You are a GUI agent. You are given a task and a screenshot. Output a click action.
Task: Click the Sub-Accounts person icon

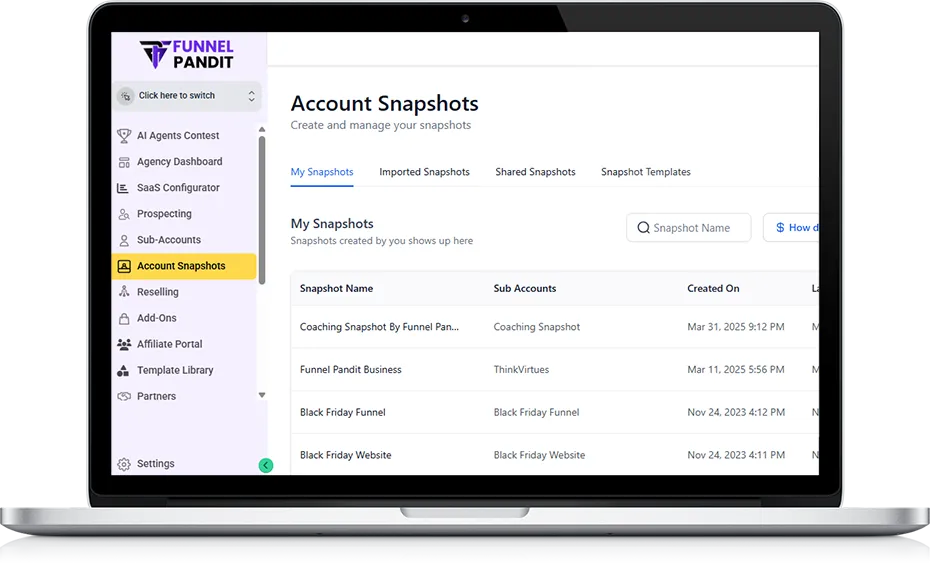click(x=124, y=240)
